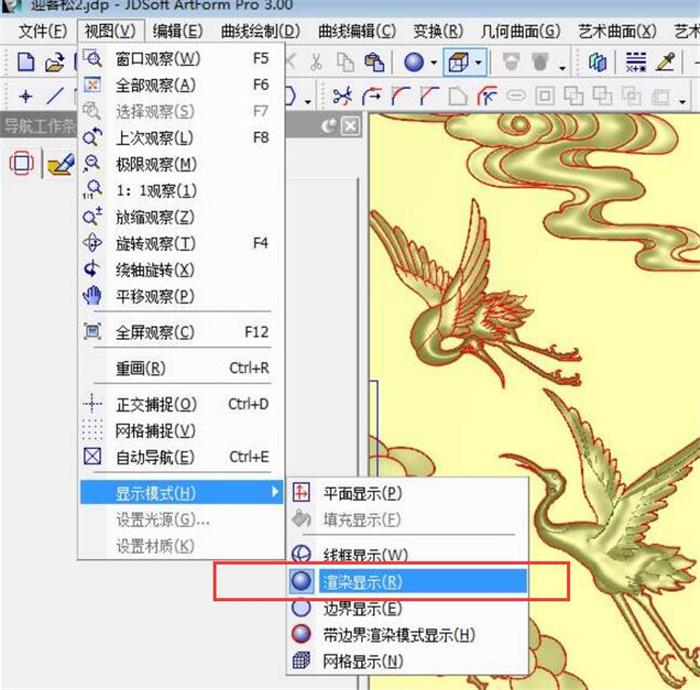Viewport: 700px width, 690px height.
Task: Click the striped lines icon beside eyedropper
Action: coord(636,62)
